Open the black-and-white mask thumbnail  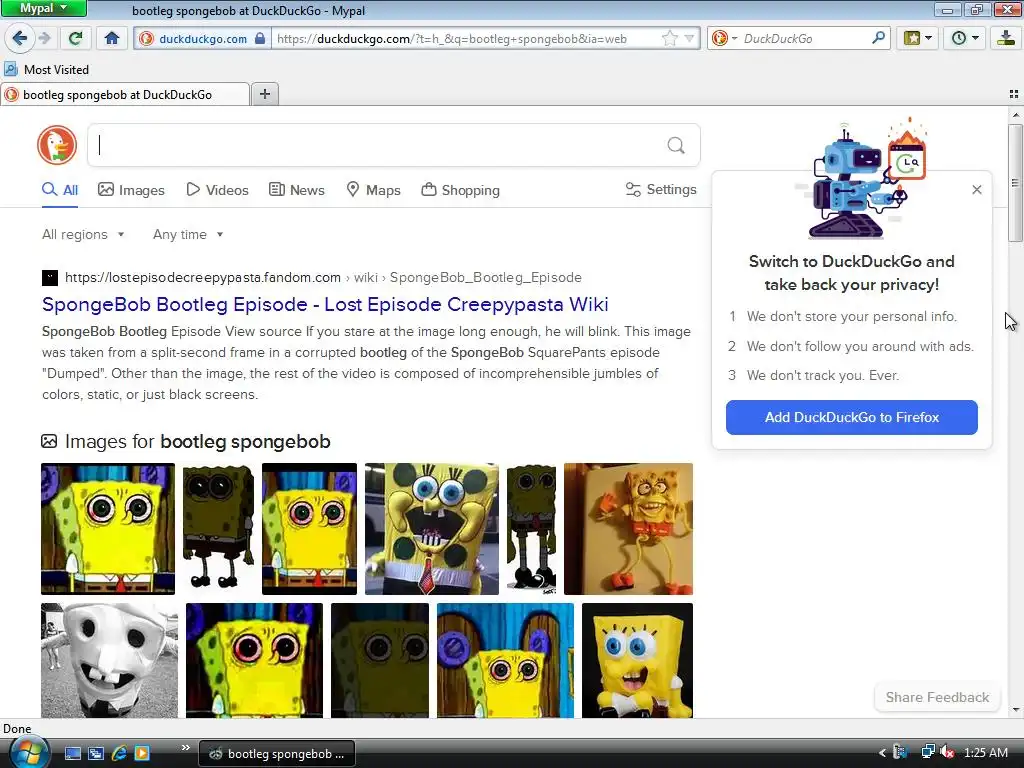(109, 660)
